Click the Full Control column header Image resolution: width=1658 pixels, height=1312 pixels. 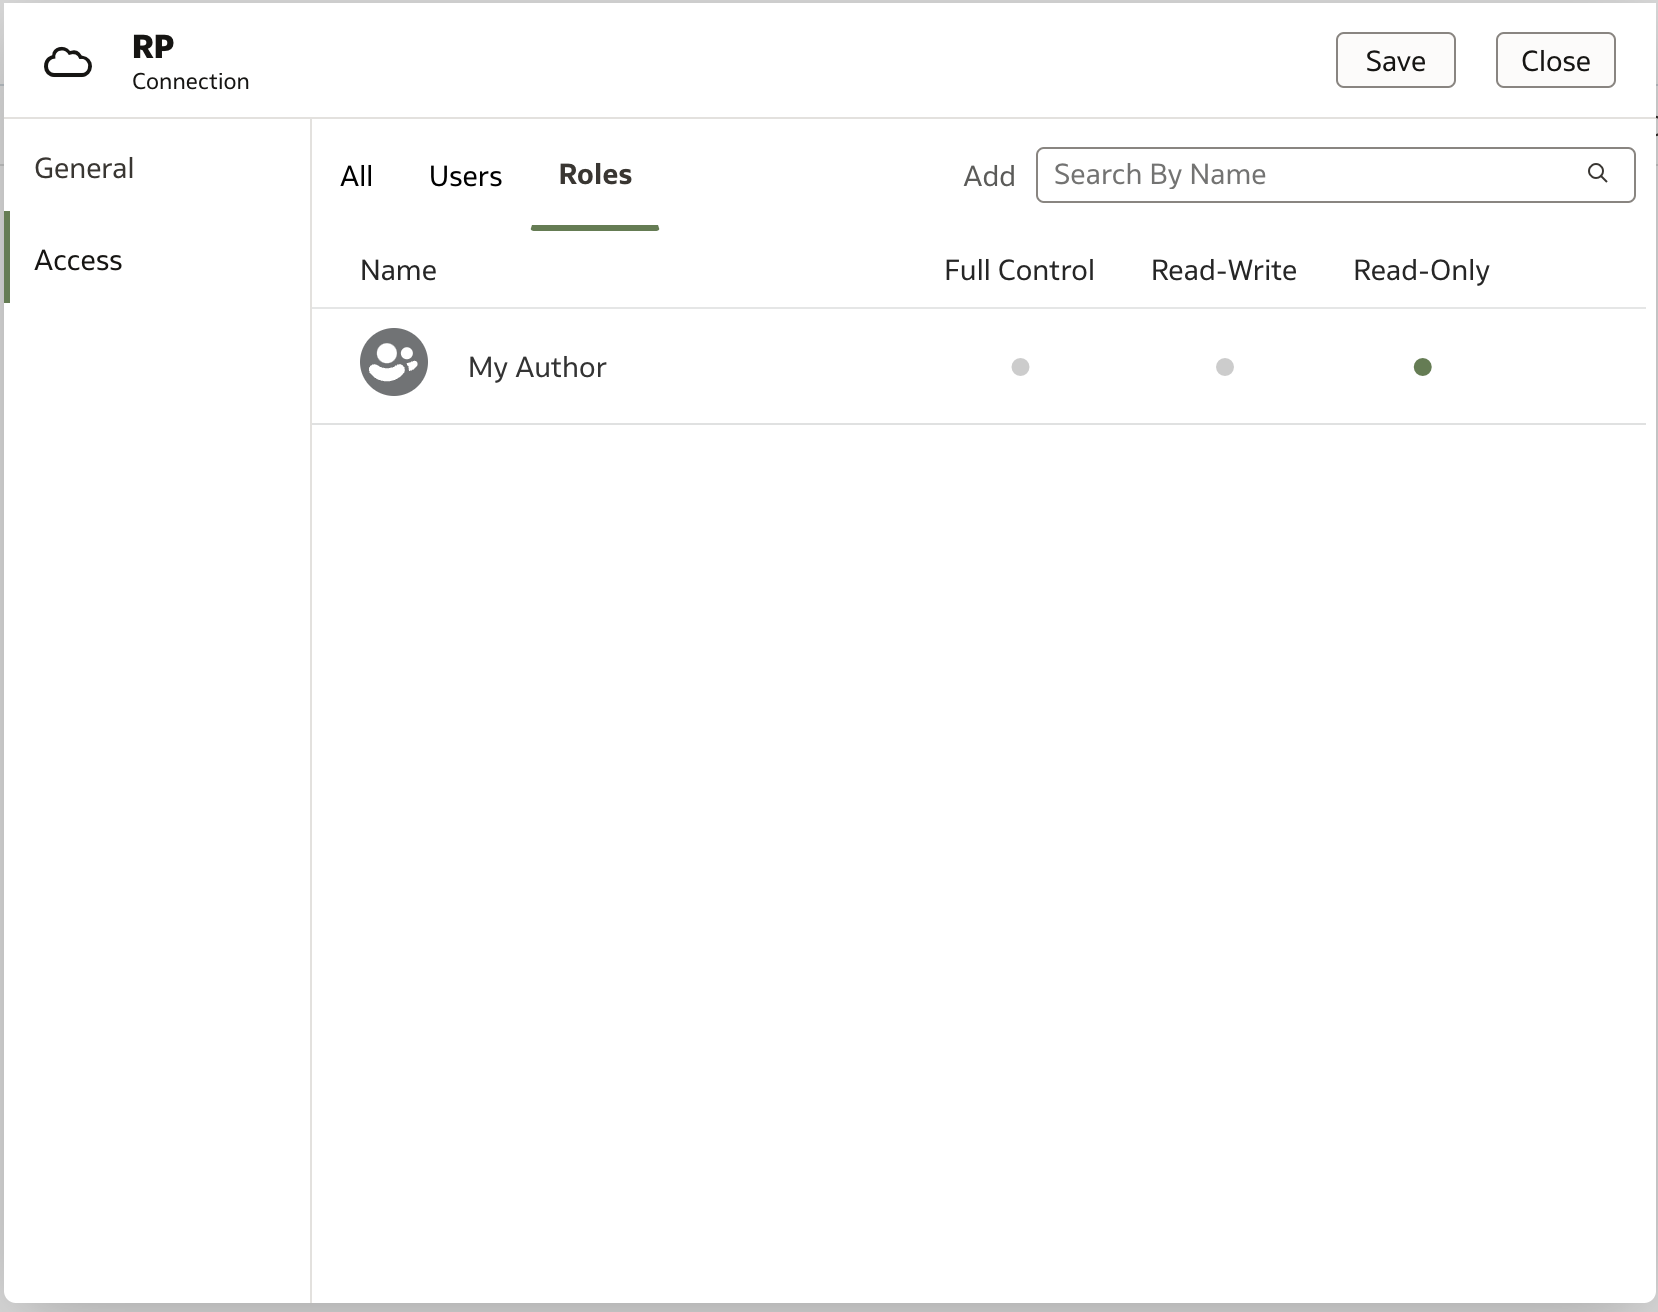coord(1019,270)
